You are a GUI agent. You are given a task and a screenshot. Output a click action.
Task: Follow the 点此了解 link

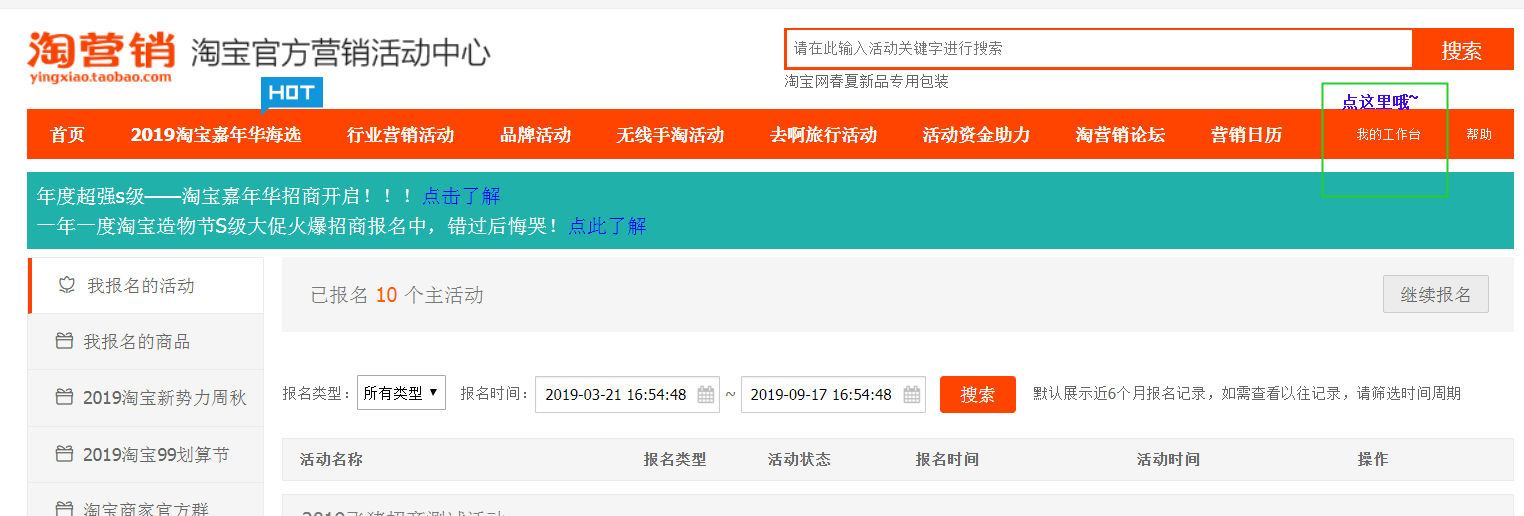pos(608,226)
